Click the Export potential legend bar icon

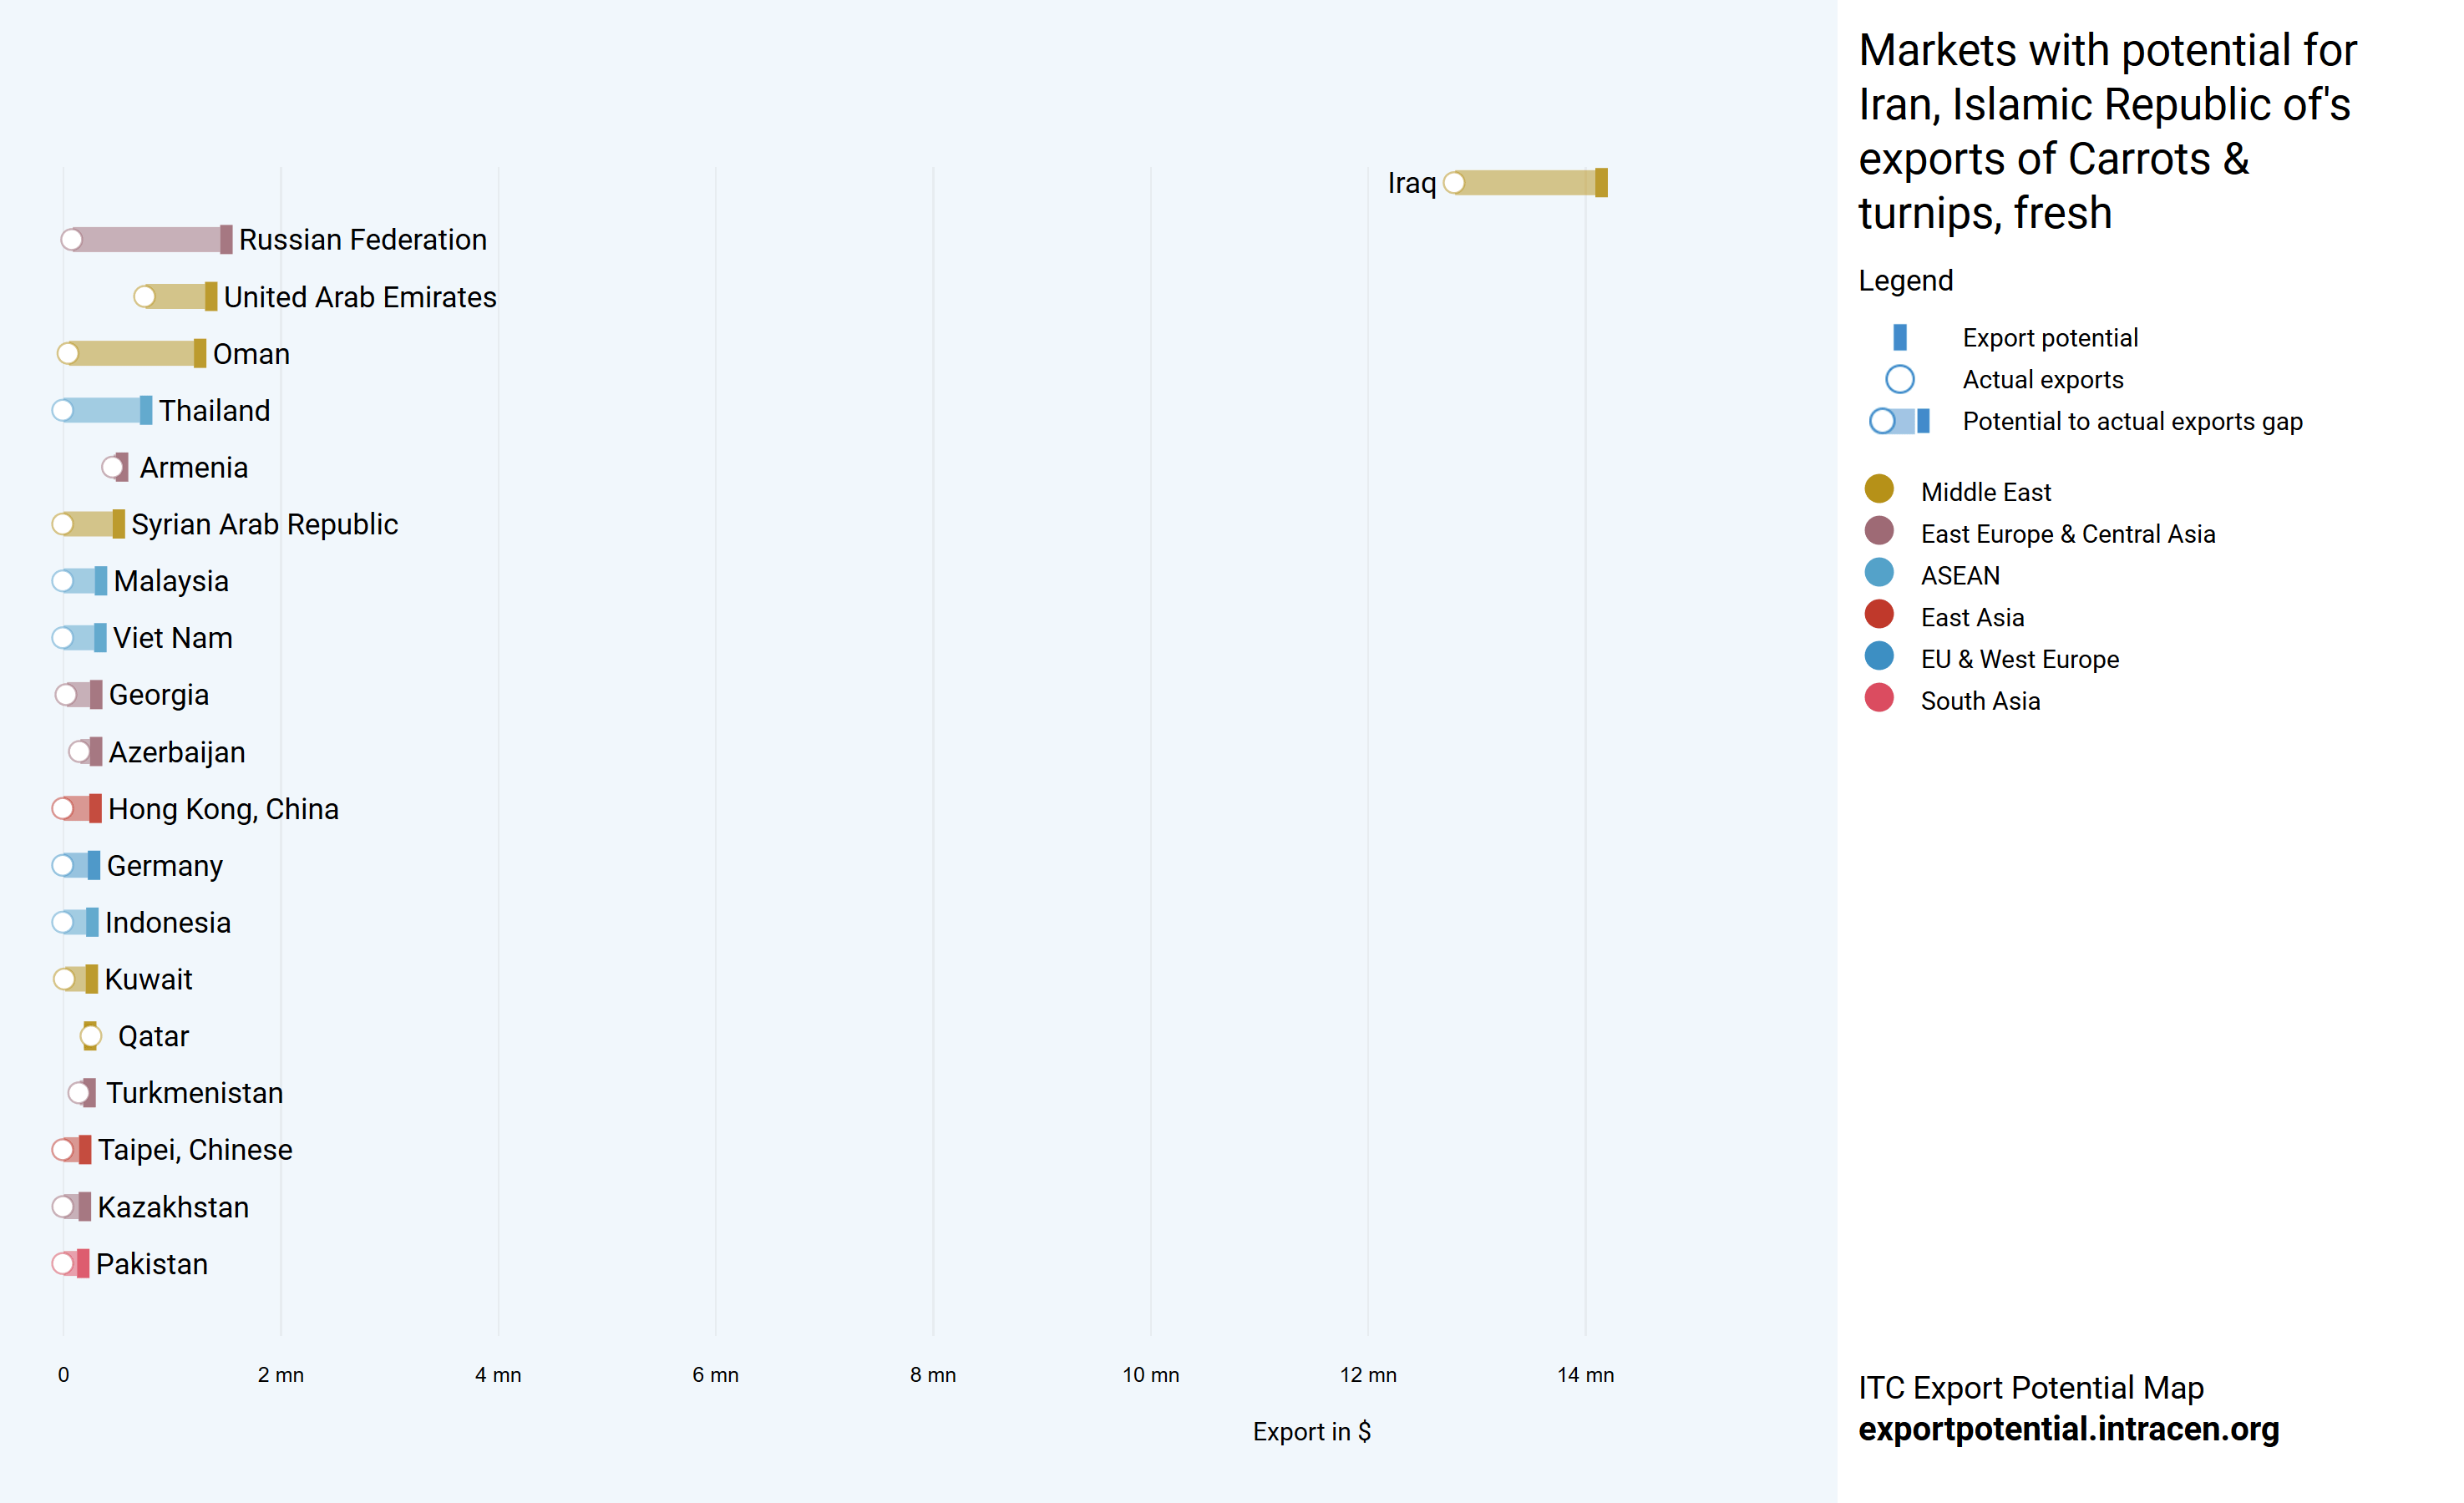click(1899, 338)
